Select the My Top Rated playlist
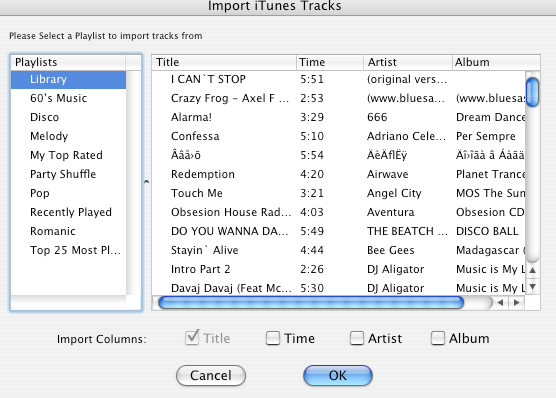 68,155
